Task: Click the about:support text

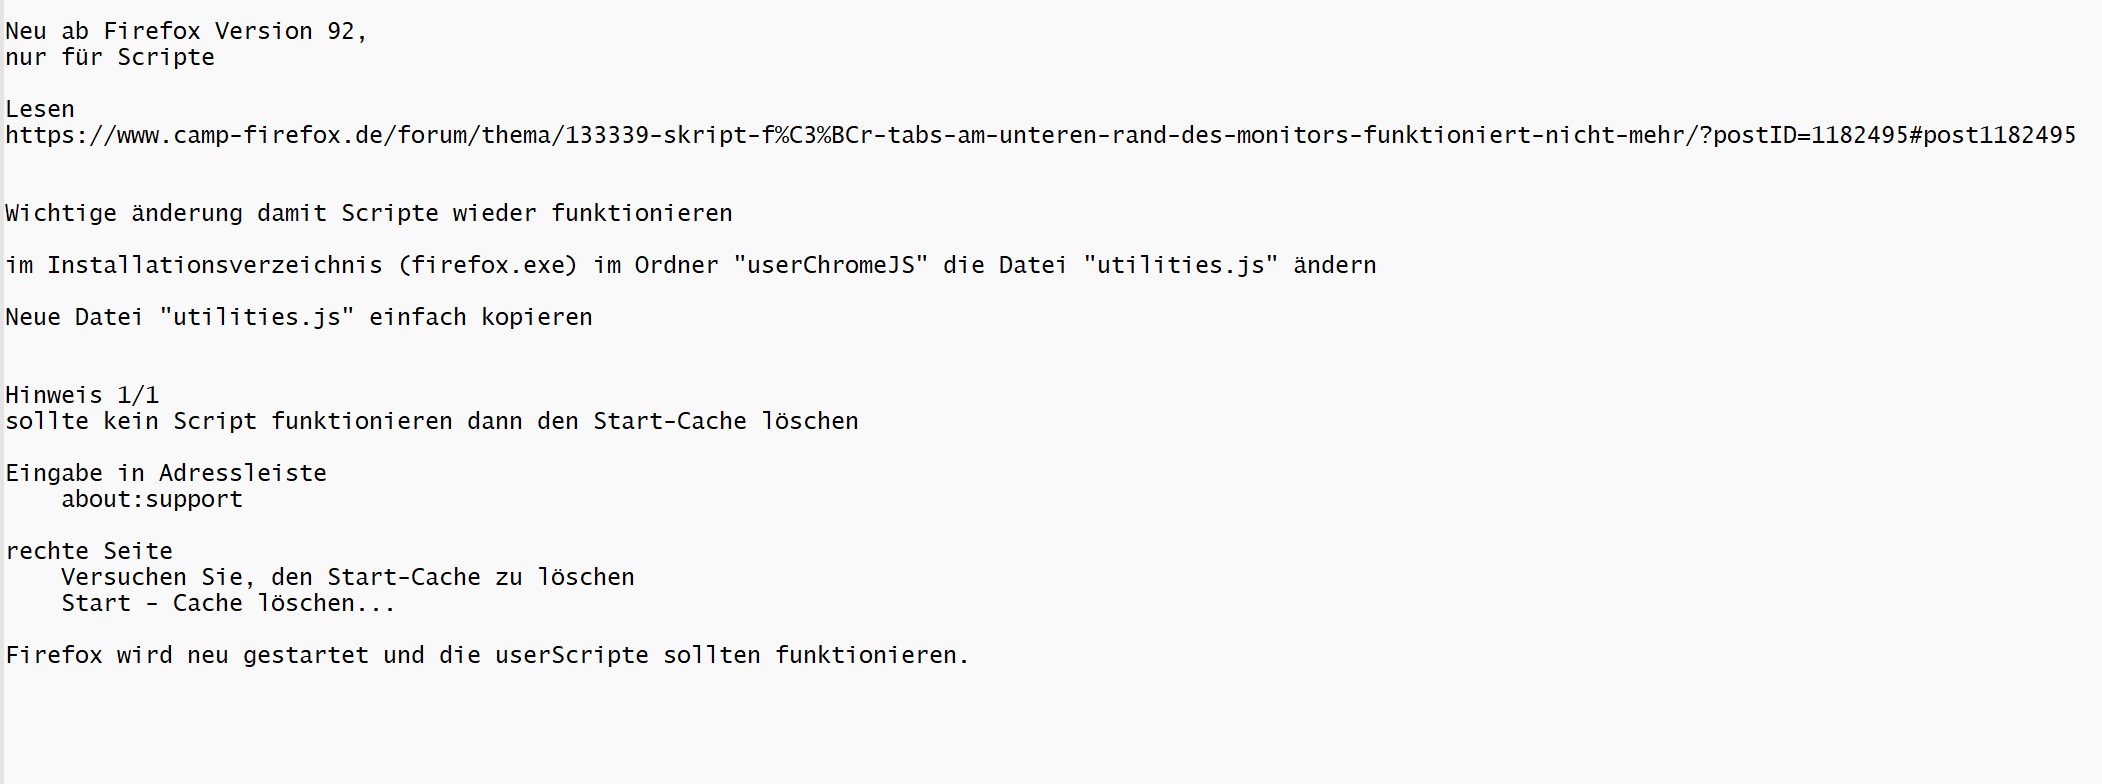Action: pyautogui.click(x=152, y=499)
